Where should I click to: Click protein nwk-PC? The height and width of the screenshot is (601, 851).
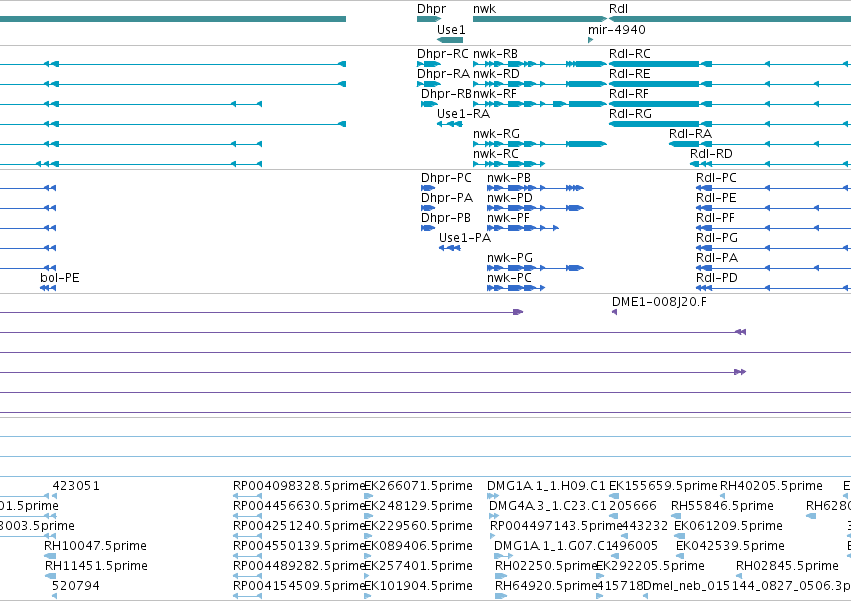(516, 288)
